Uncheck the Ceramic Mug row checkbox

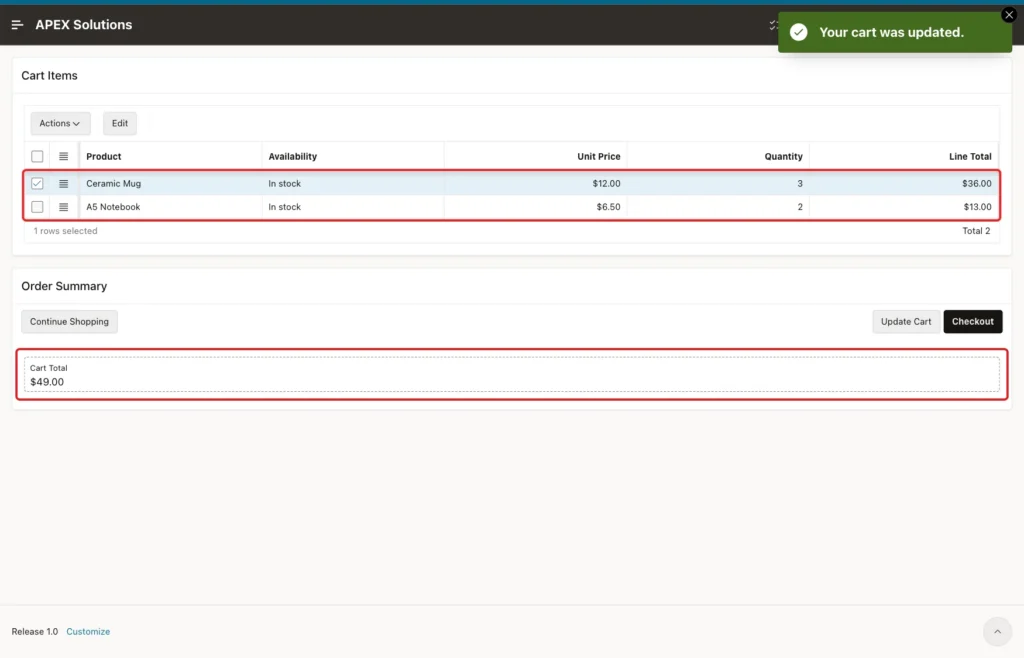(x=37, y=184)
